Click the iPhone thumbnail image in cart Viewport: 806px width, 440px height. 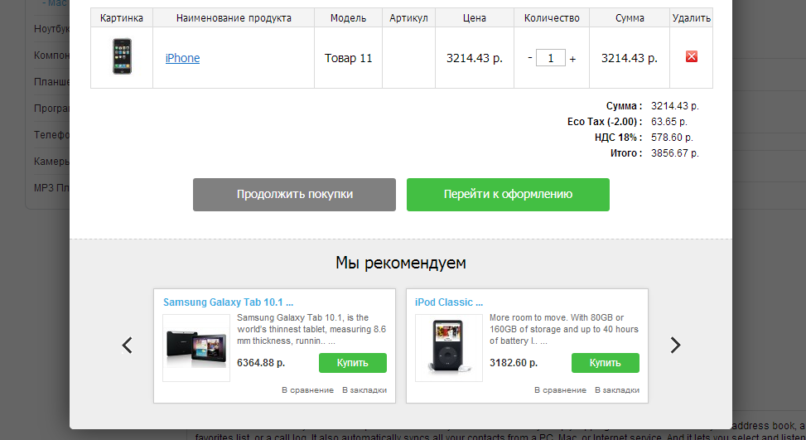point(122,57)
